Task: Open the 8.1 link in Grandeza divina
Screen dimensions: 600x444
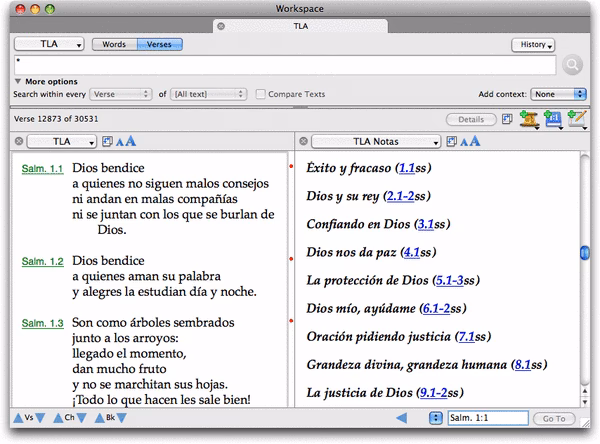Action: point(523,365)
